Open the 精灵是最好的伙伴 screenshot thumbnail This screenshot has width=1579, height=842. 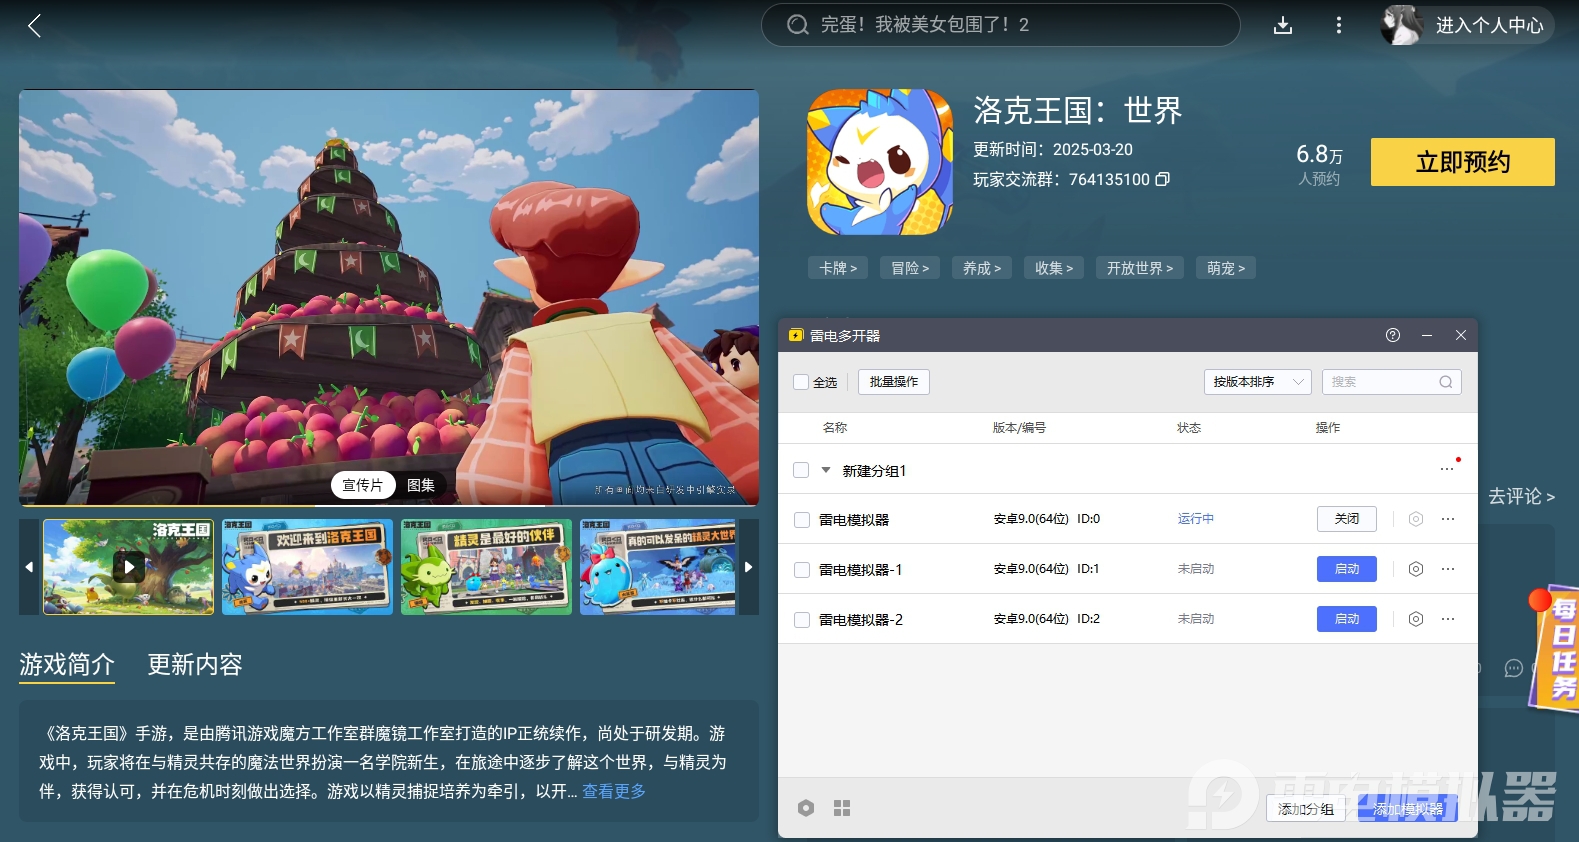[486, 567]
